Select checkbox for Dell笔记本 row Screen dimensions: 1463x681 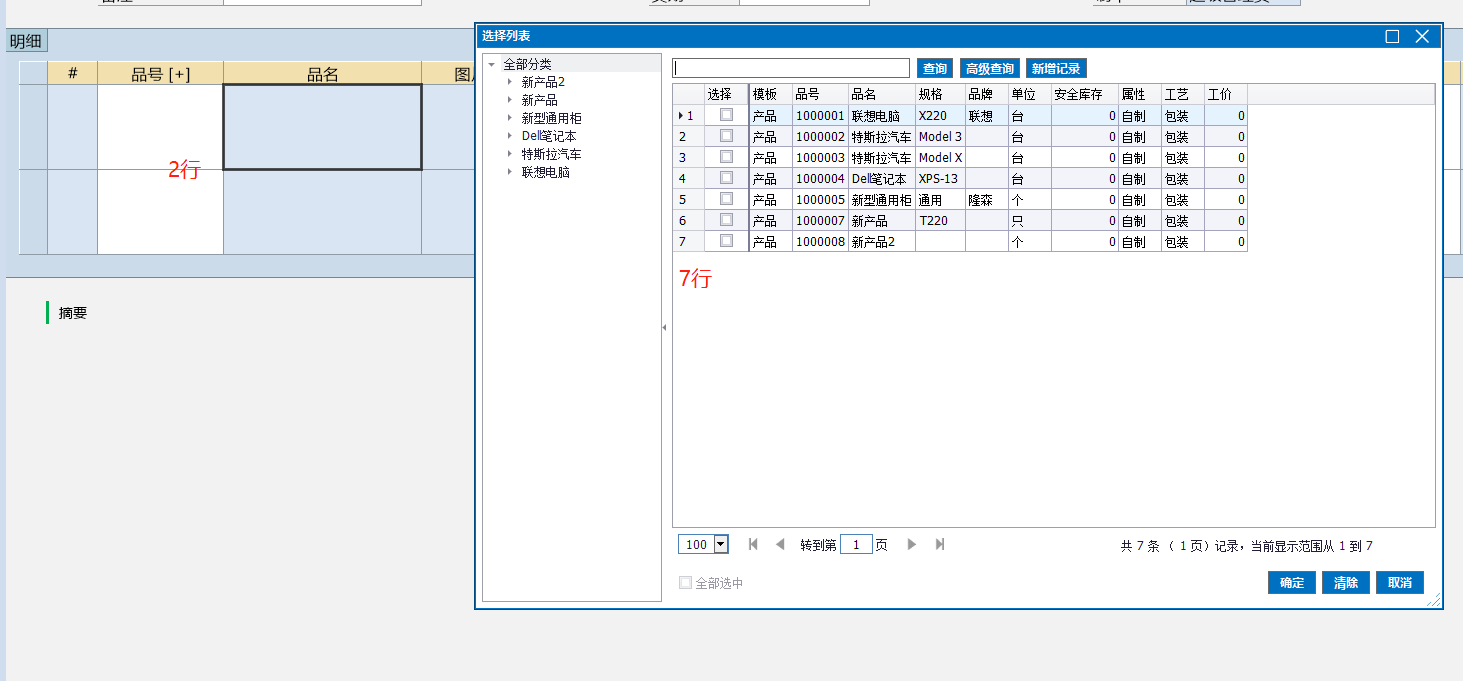pos(726,178)
